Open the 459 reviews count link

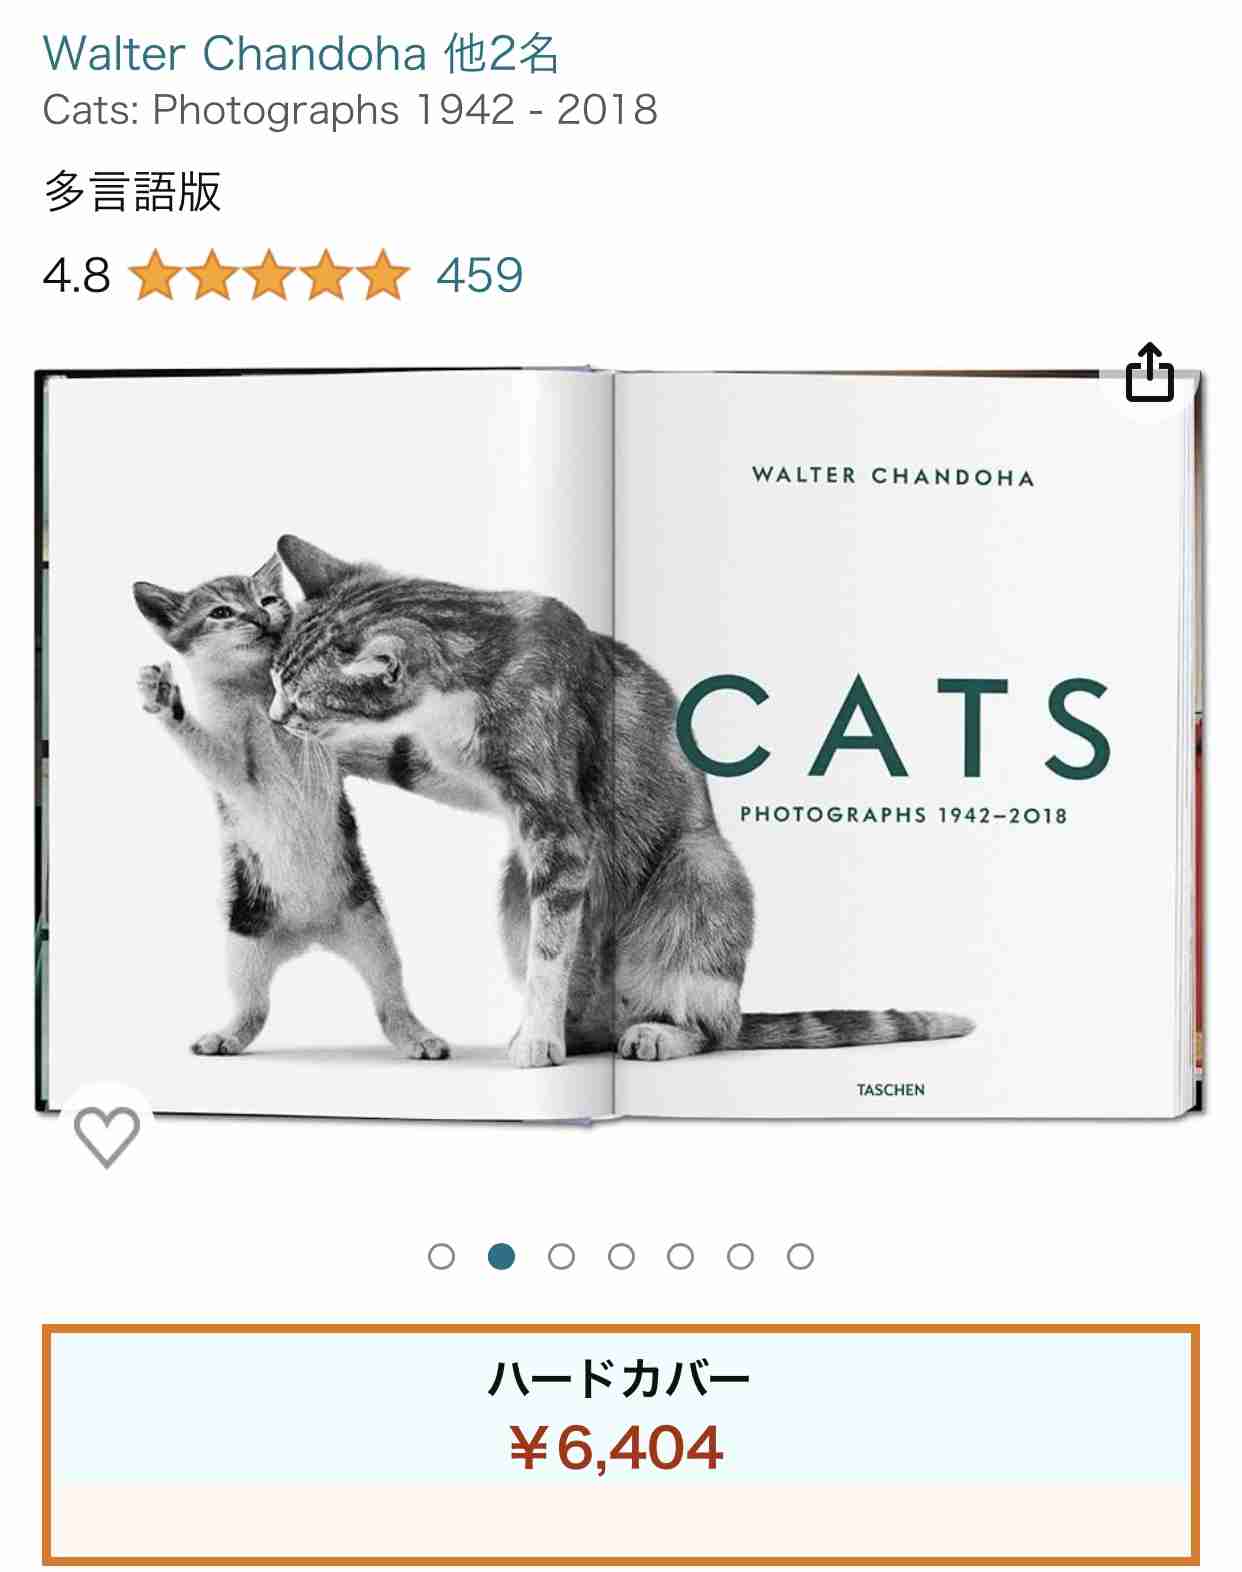(x=480, y=275)
